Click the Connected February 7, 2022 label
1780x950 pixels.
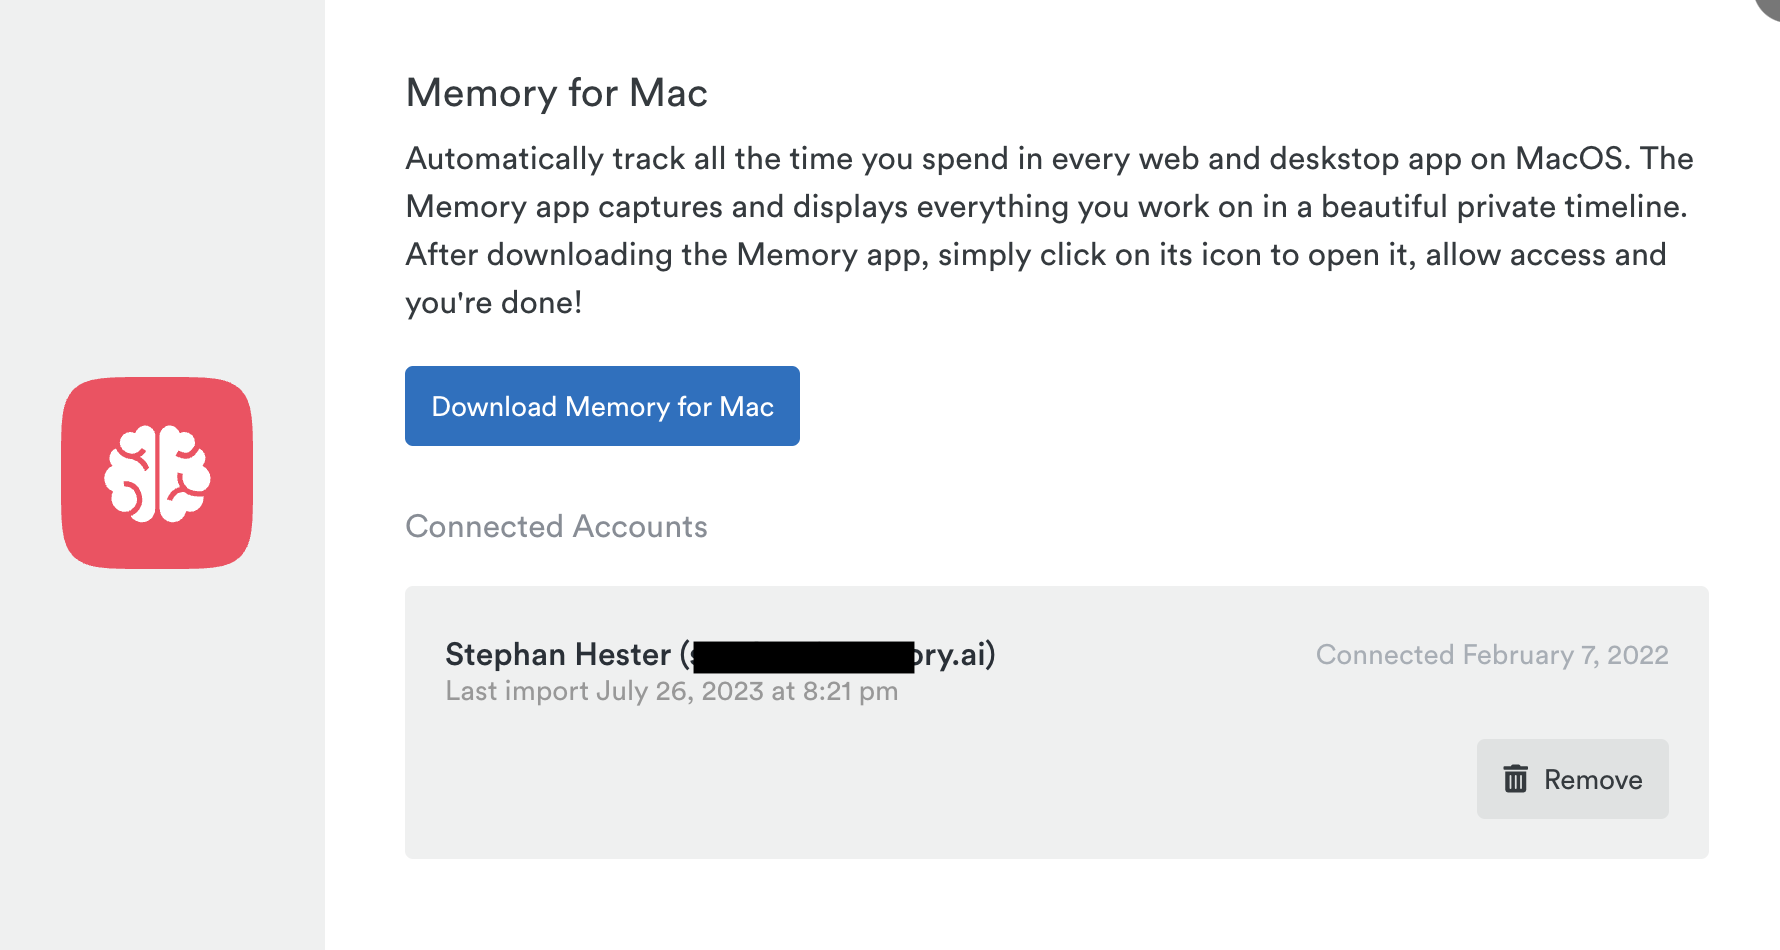1492,654
